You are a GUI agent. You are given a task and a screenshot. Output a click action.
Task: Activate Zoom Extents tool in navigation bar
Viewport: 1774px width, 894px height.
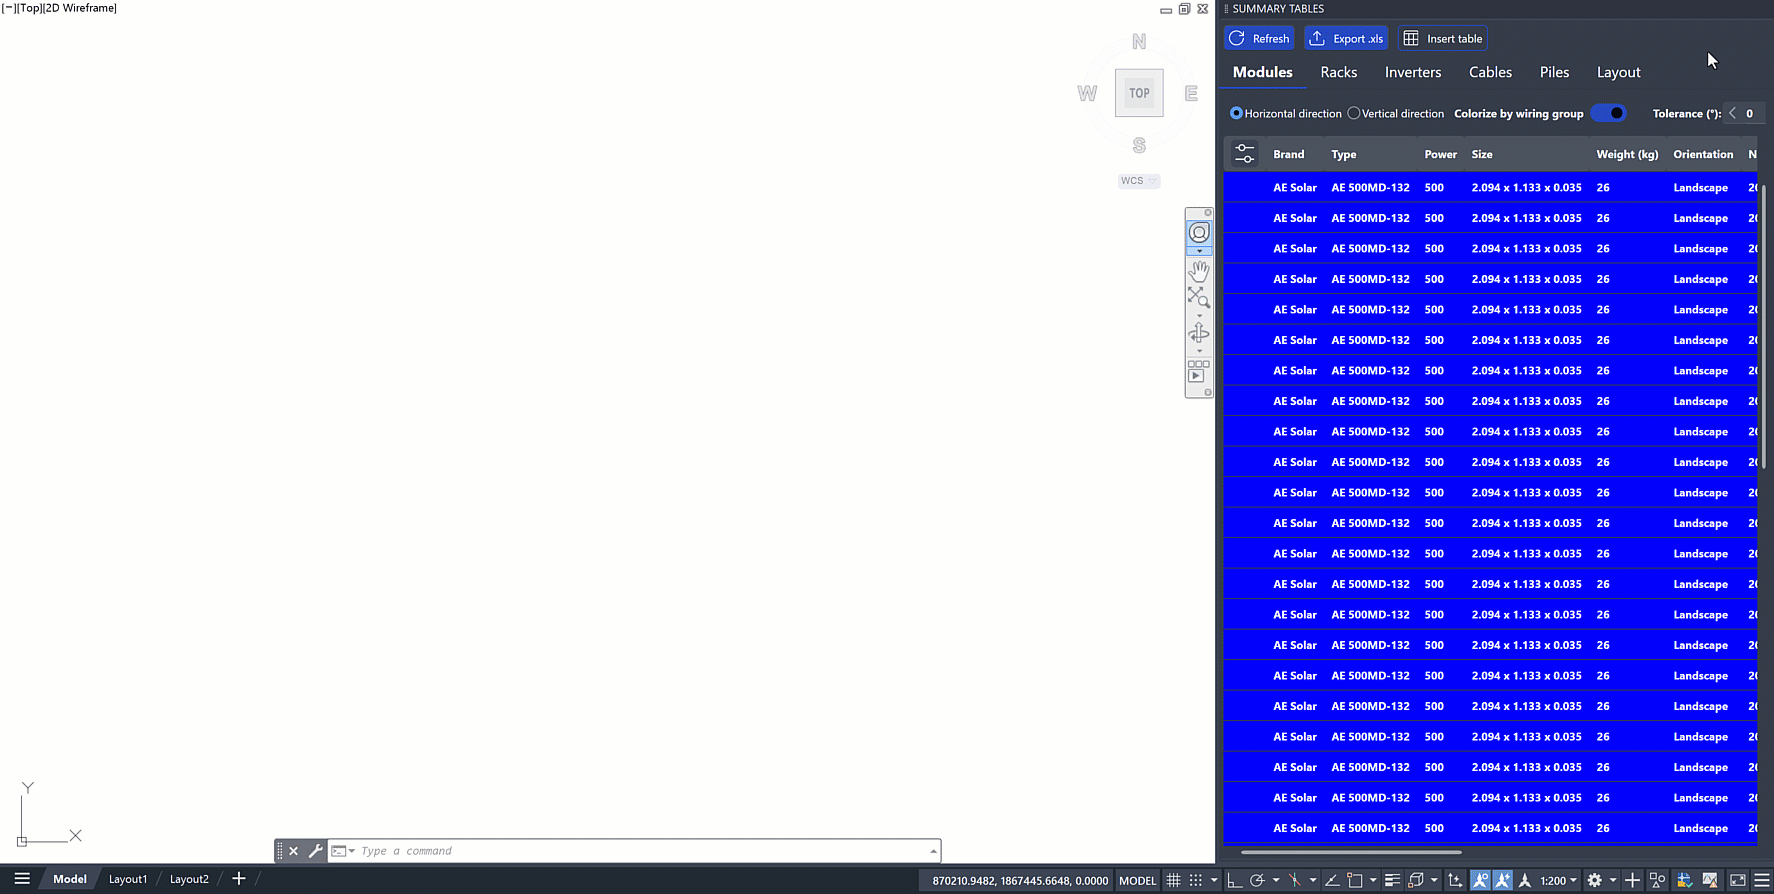click(1199, 297)
